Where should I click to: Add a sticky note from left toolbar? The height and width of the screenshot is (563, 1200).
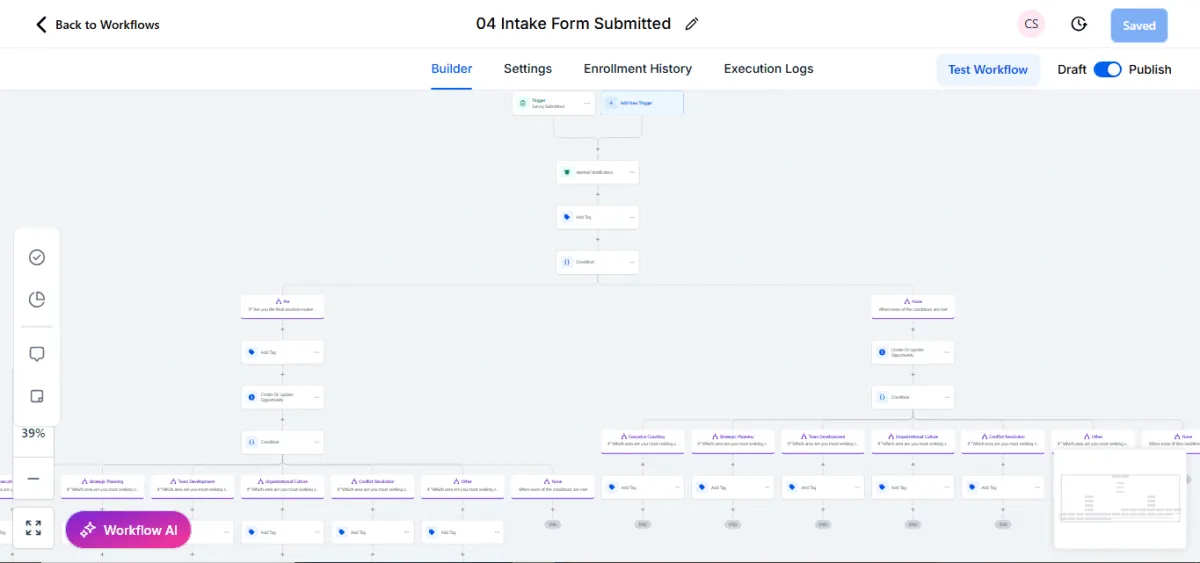[x=37, y=396]
